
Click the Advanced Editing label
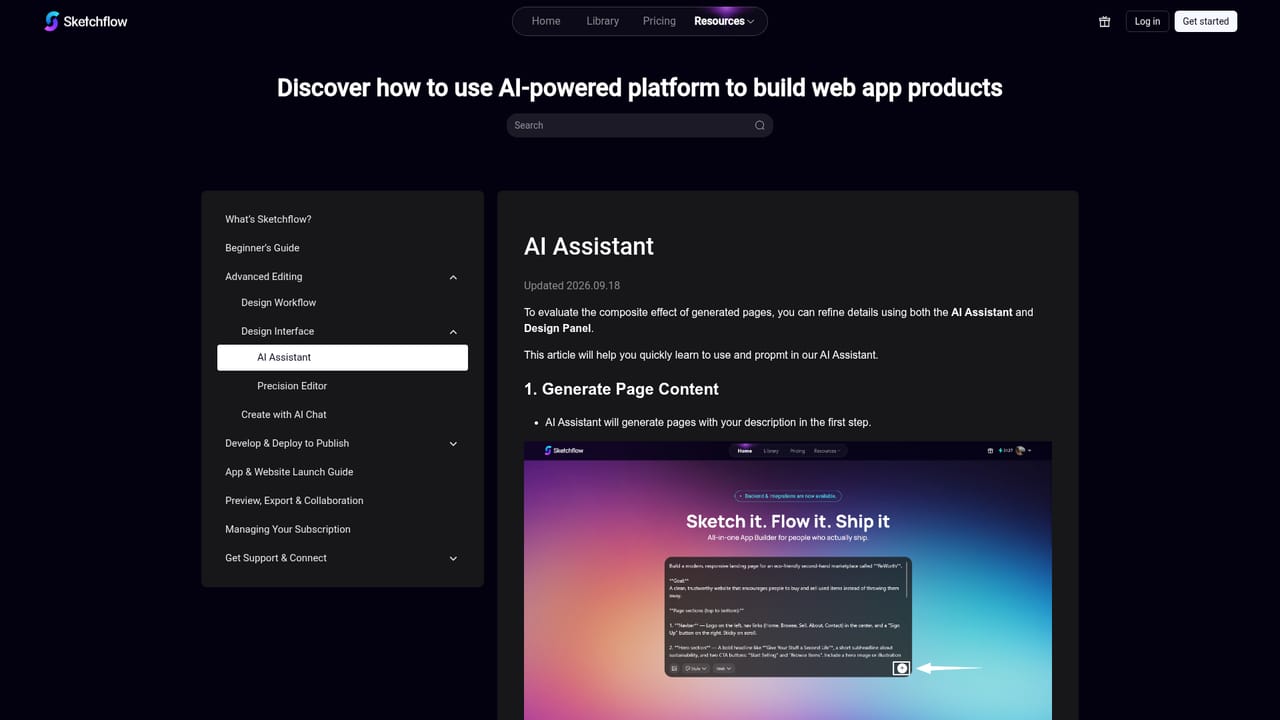[x=263, y=277]
